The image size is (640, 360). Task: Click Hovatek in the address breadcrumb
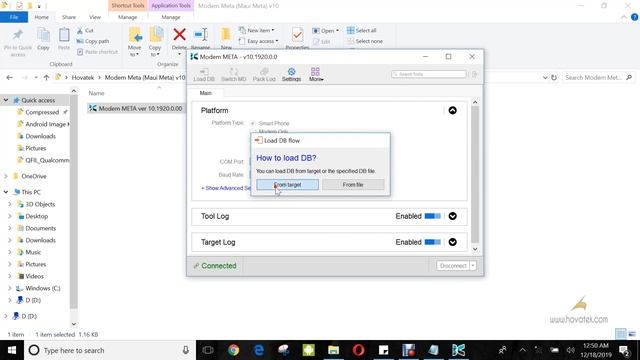pyautogui.click(x=83, y=78)
